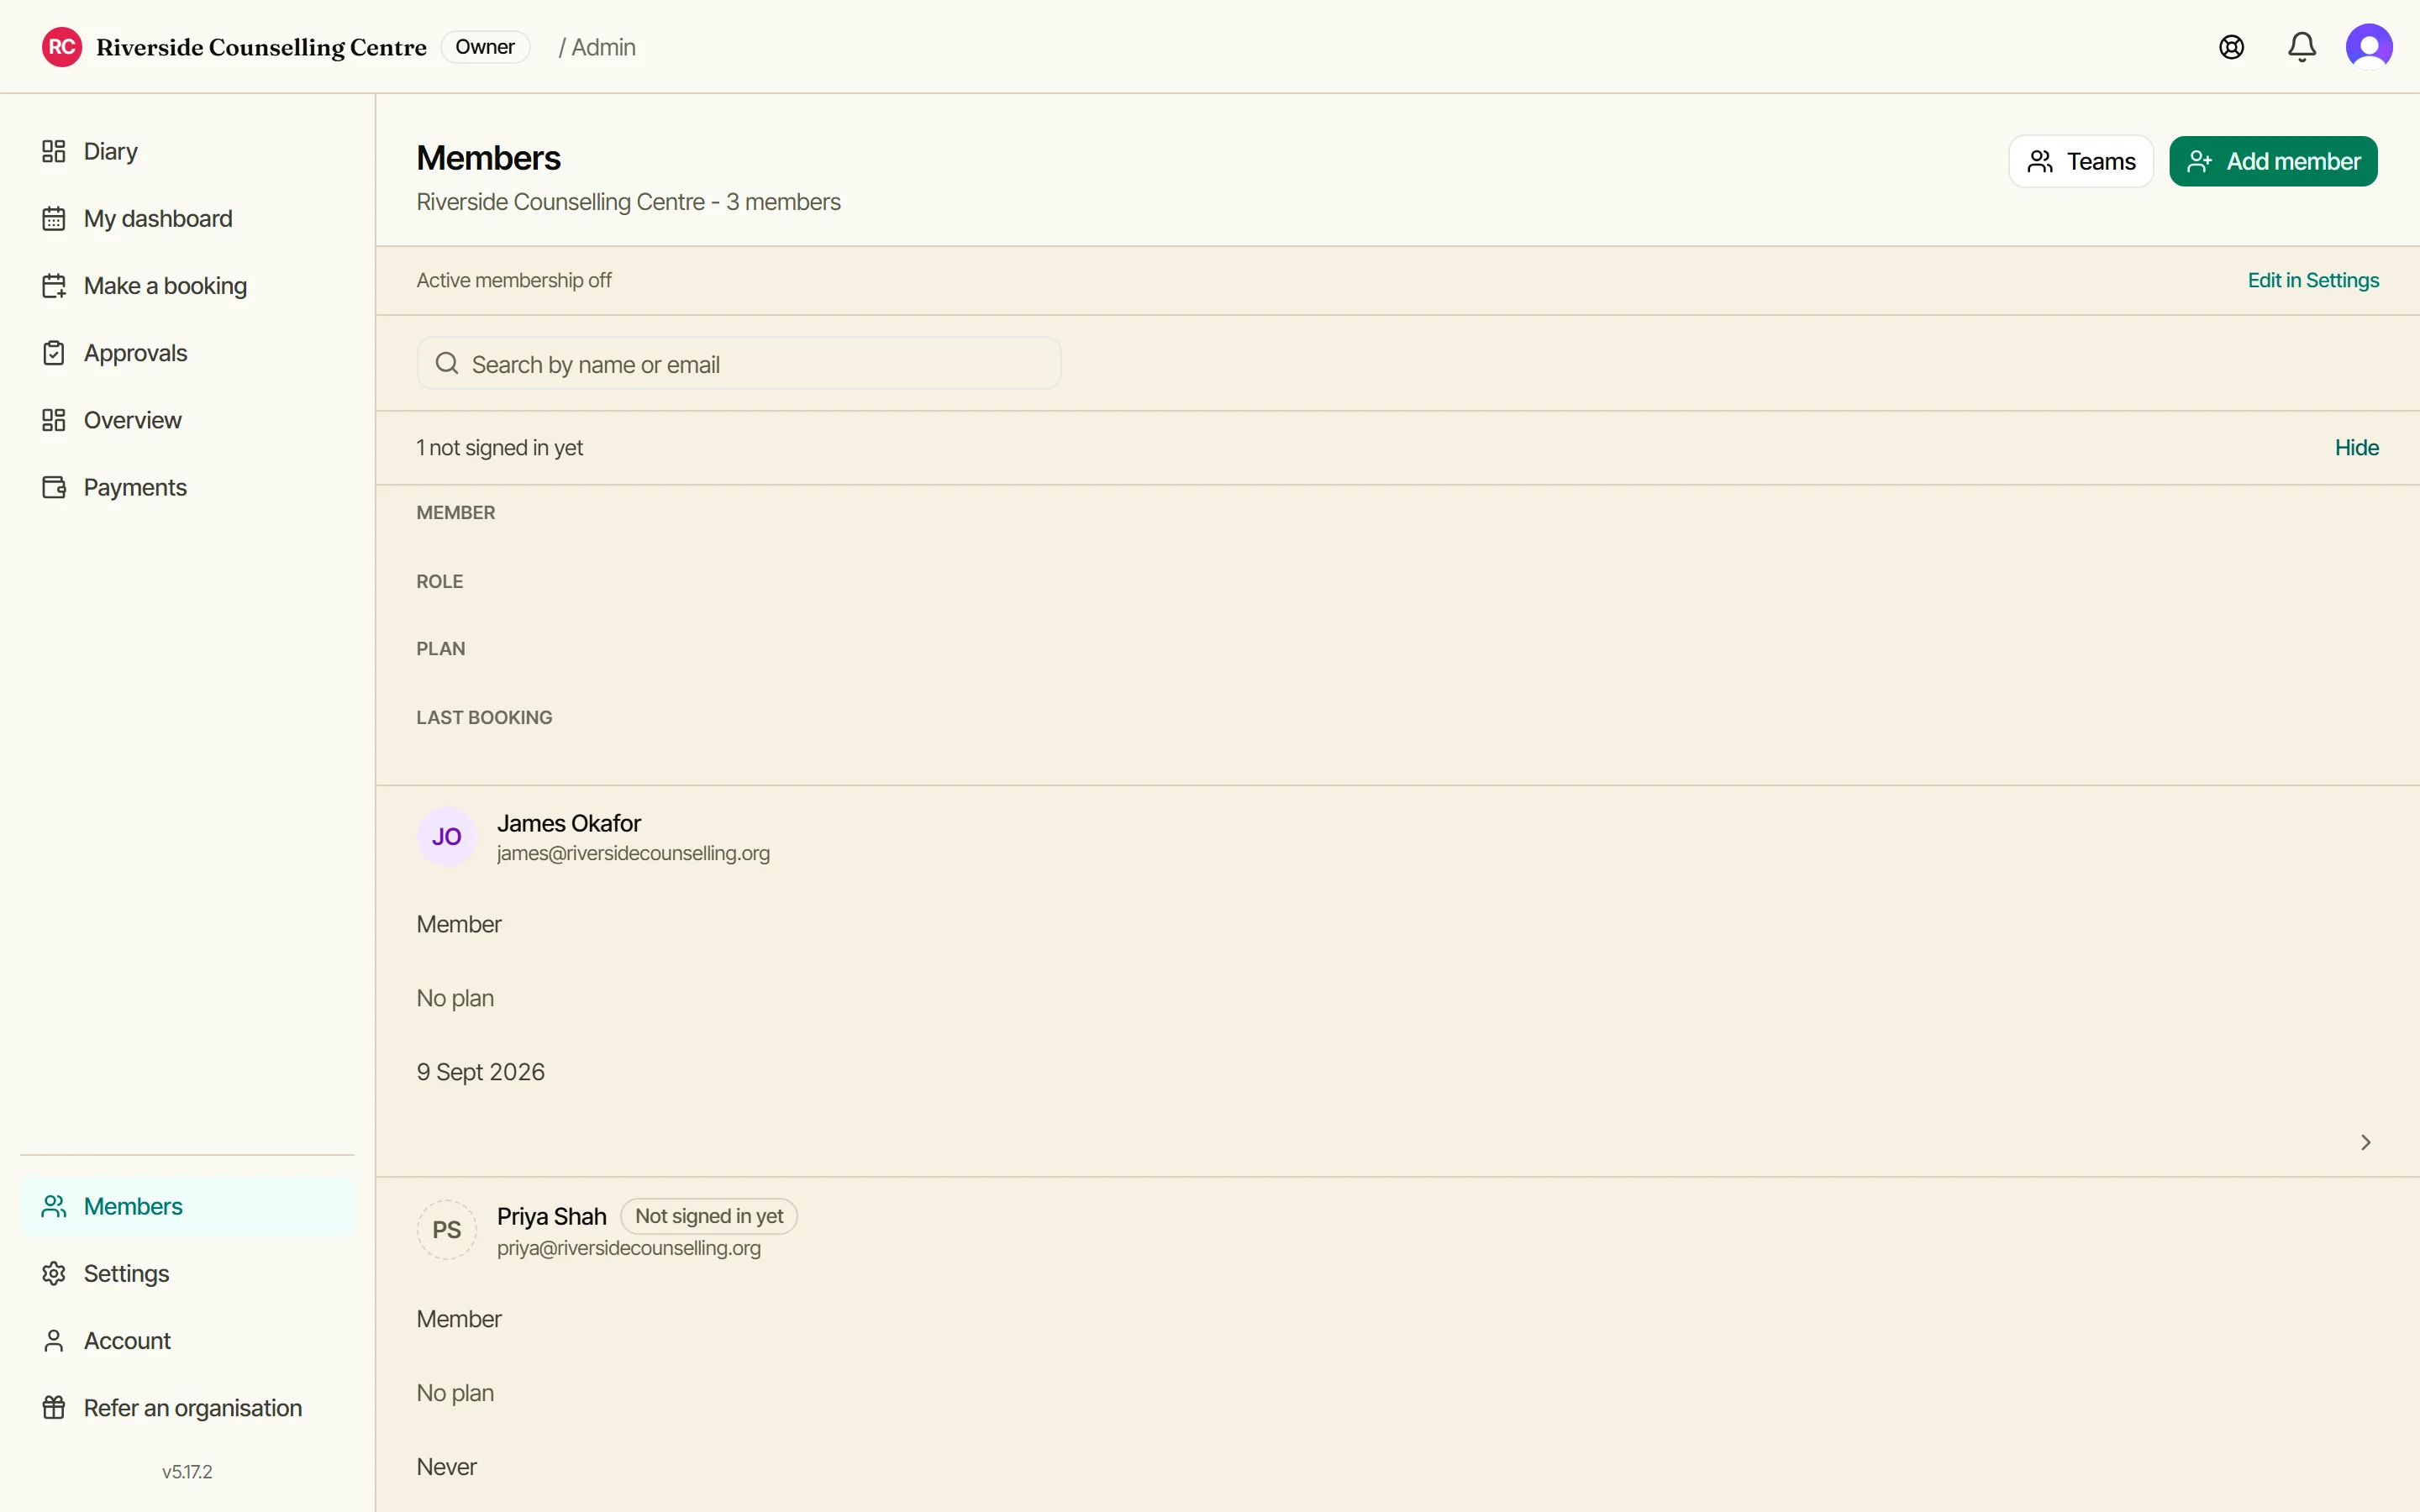Viewport: 2420px width, 1512px height.
Task: Click the Add member button
Action: [x=2273, y=161]
